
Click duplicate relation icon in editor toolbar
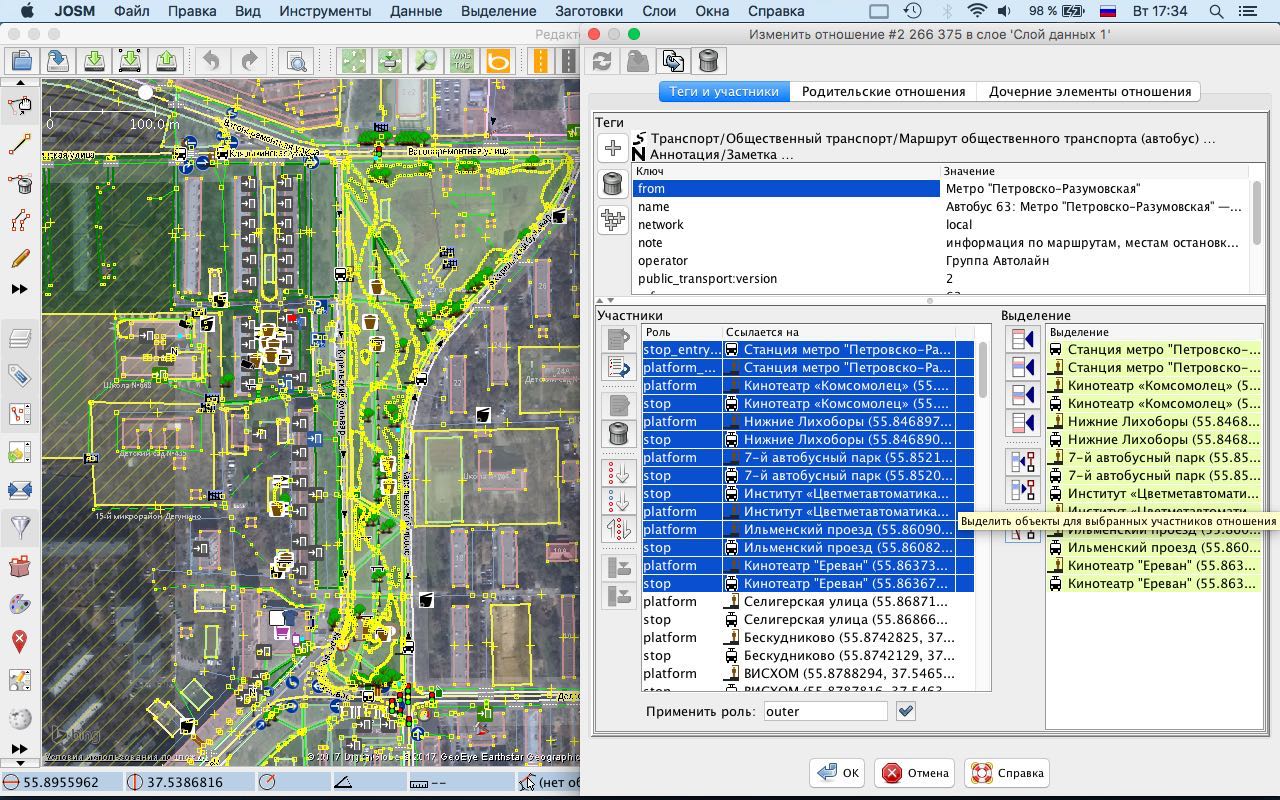coord(673,61)
